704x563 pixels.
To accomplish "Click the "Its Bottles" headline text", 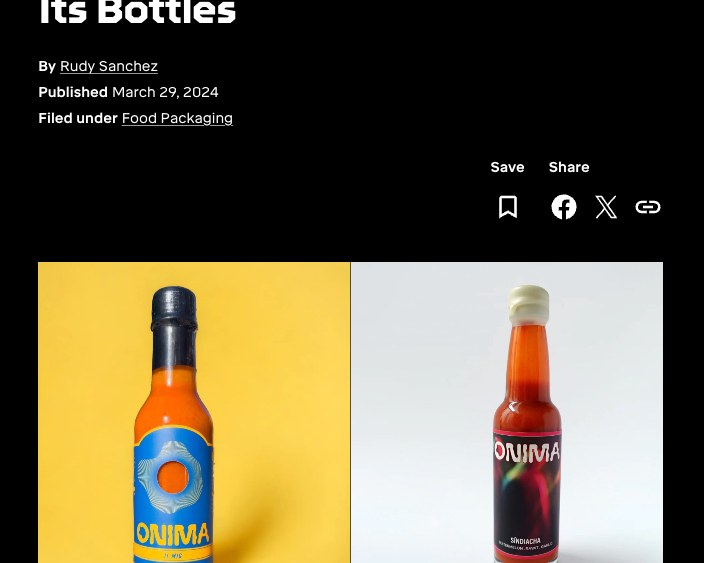I will click(137, 14).
